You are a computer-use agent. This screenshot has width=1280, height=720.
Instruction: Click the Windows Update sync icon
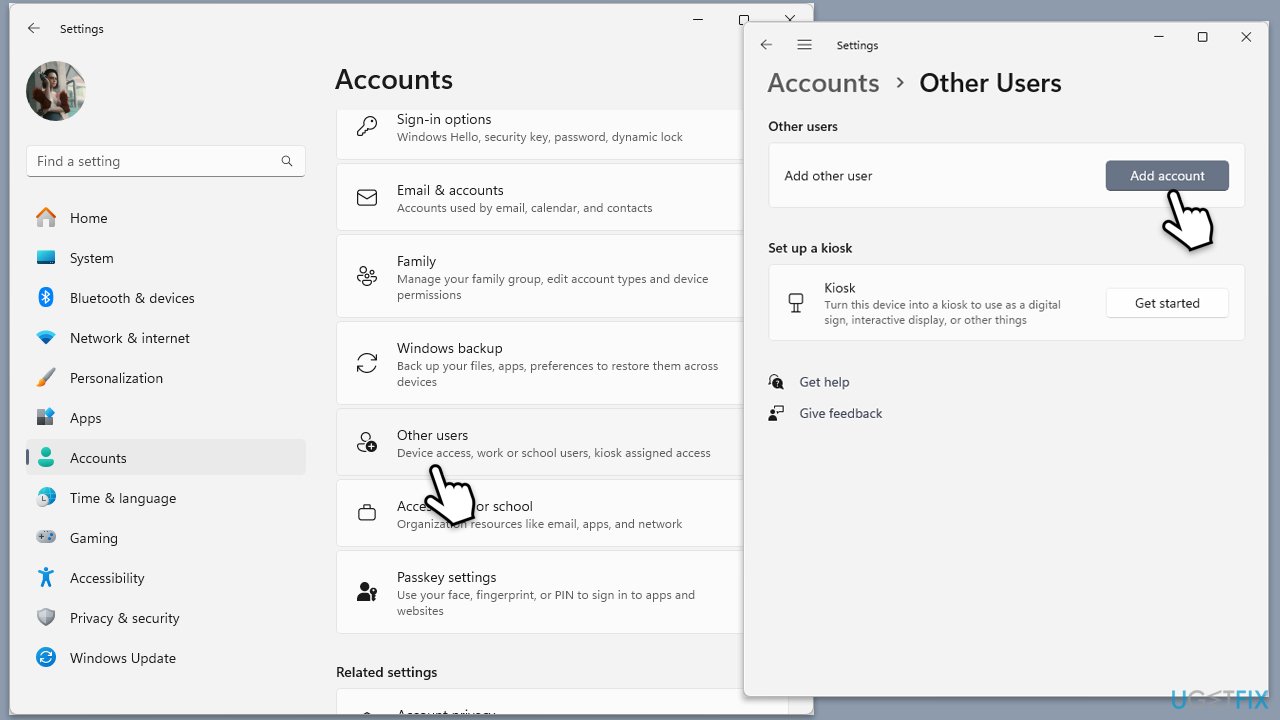tap(46, 658)
